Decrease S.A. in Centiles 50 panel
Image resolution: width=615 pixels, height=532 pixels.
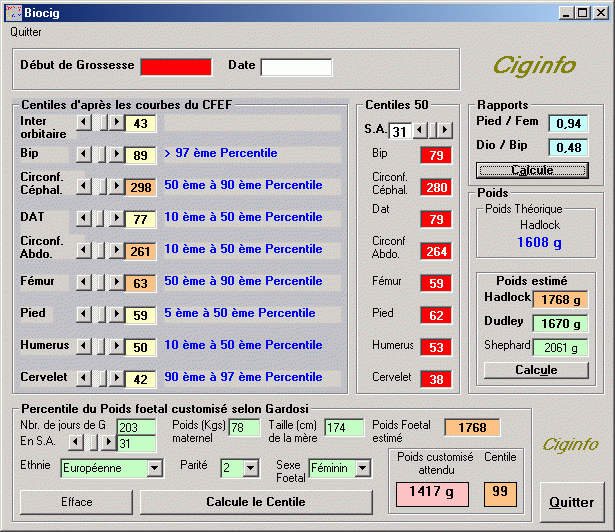pos(420,130)
